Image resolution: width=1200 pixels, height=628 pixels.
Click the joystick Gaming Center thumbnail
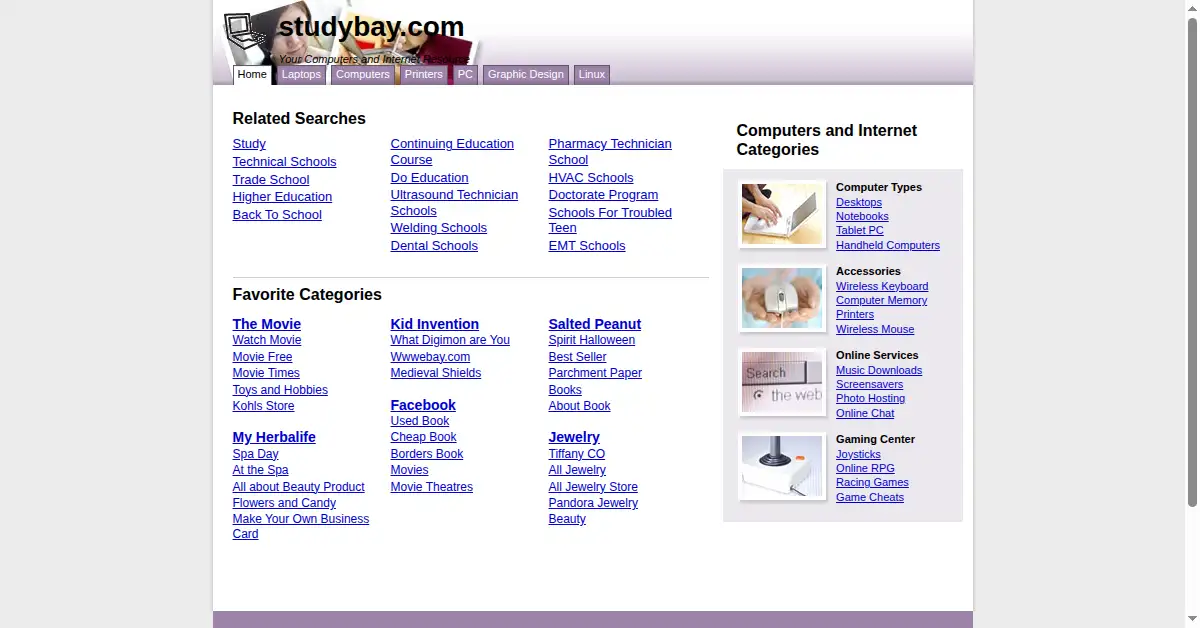pos(782,466)
